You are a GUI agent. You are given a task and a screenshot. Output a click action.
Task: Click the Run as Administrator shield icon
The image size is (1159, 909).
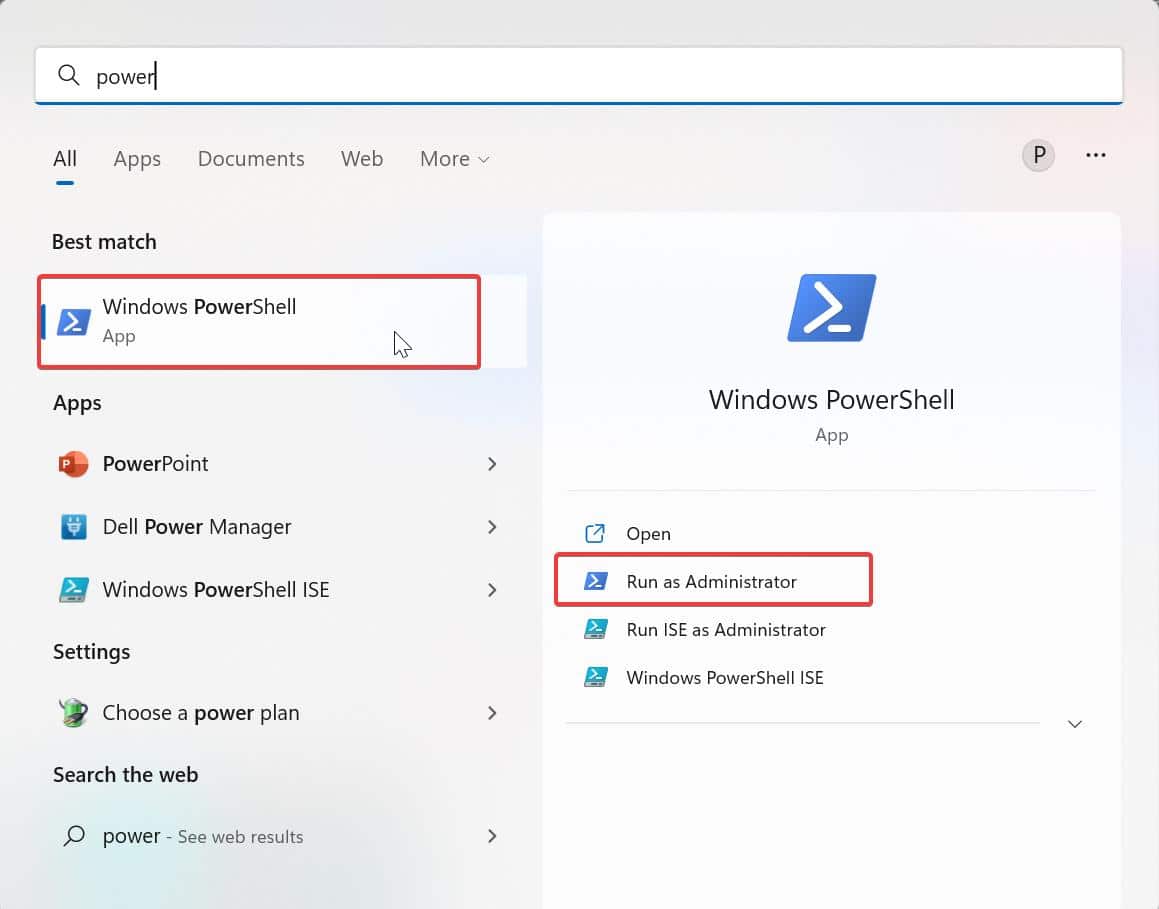595,581
